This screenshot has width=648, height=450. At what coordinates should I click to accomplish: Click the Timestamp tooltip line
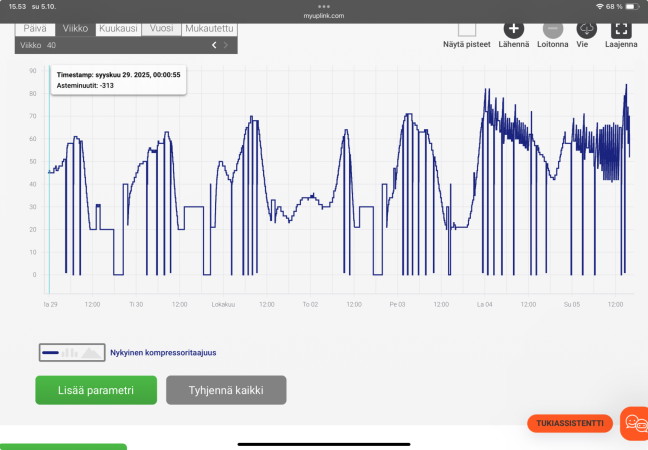tap(118, 75)
